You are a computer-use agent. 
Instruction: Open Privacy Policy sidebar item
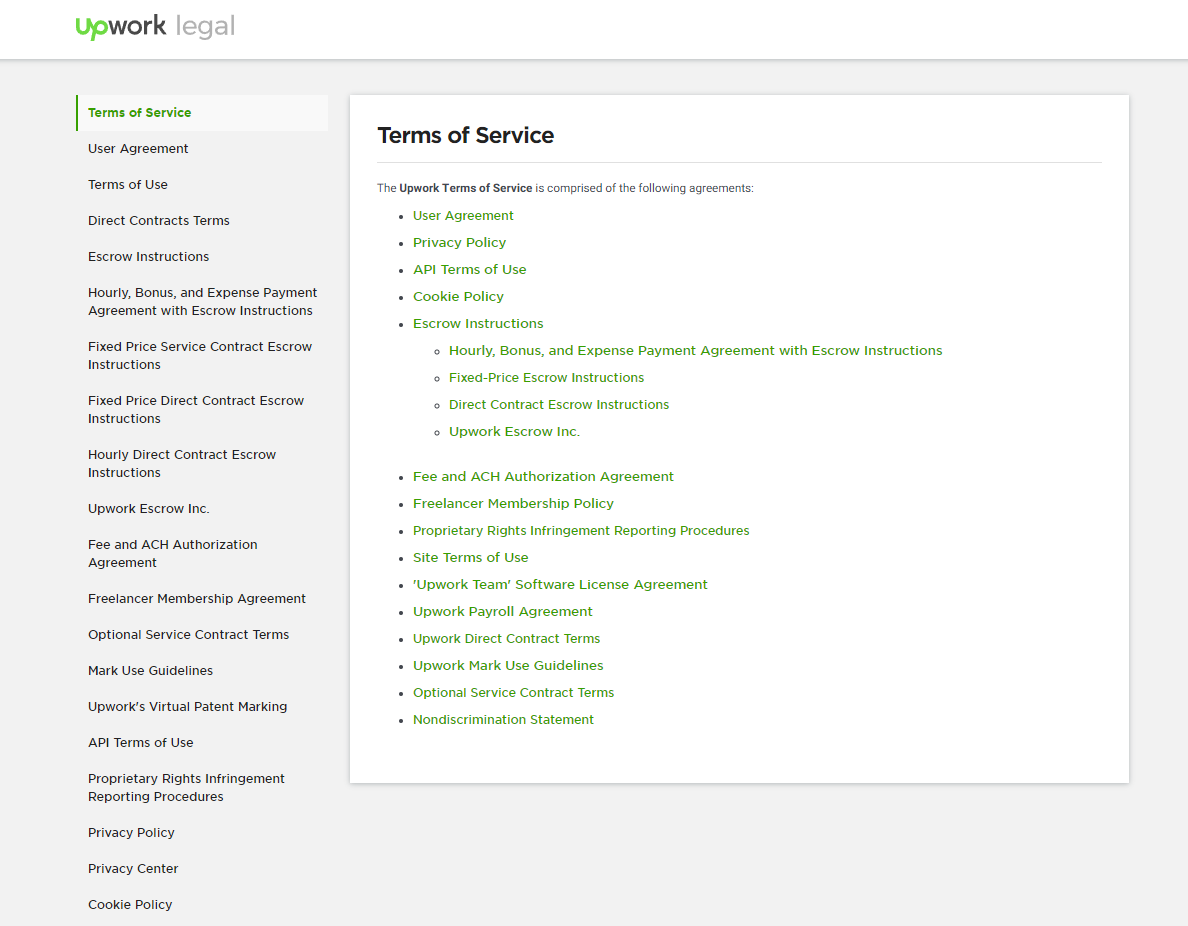(131, 833)
